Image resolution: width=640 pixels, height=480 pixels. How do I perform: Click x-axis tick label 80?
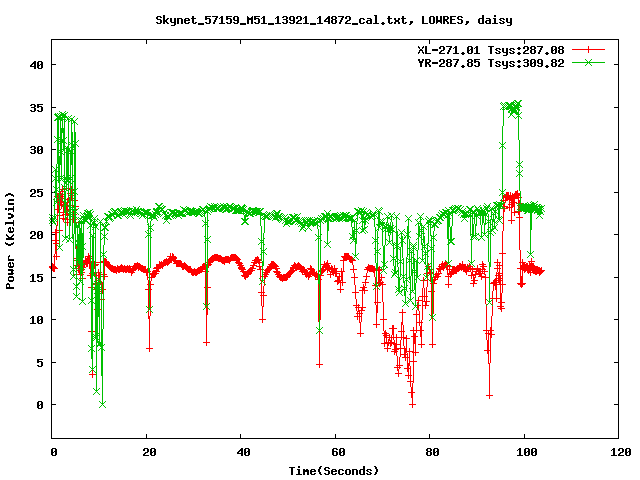coord(432,452)
